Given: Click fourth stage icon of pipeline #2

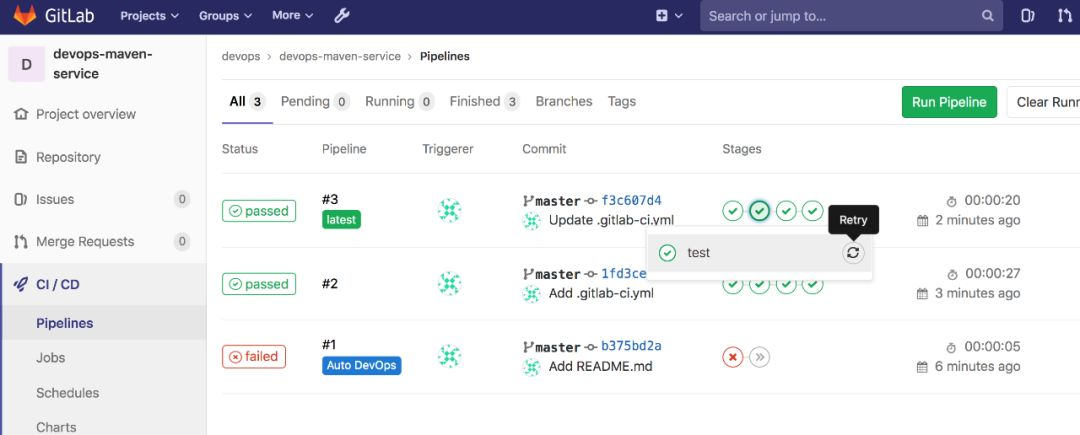Looking at the screenshot, I should click(x=813, y=284).
